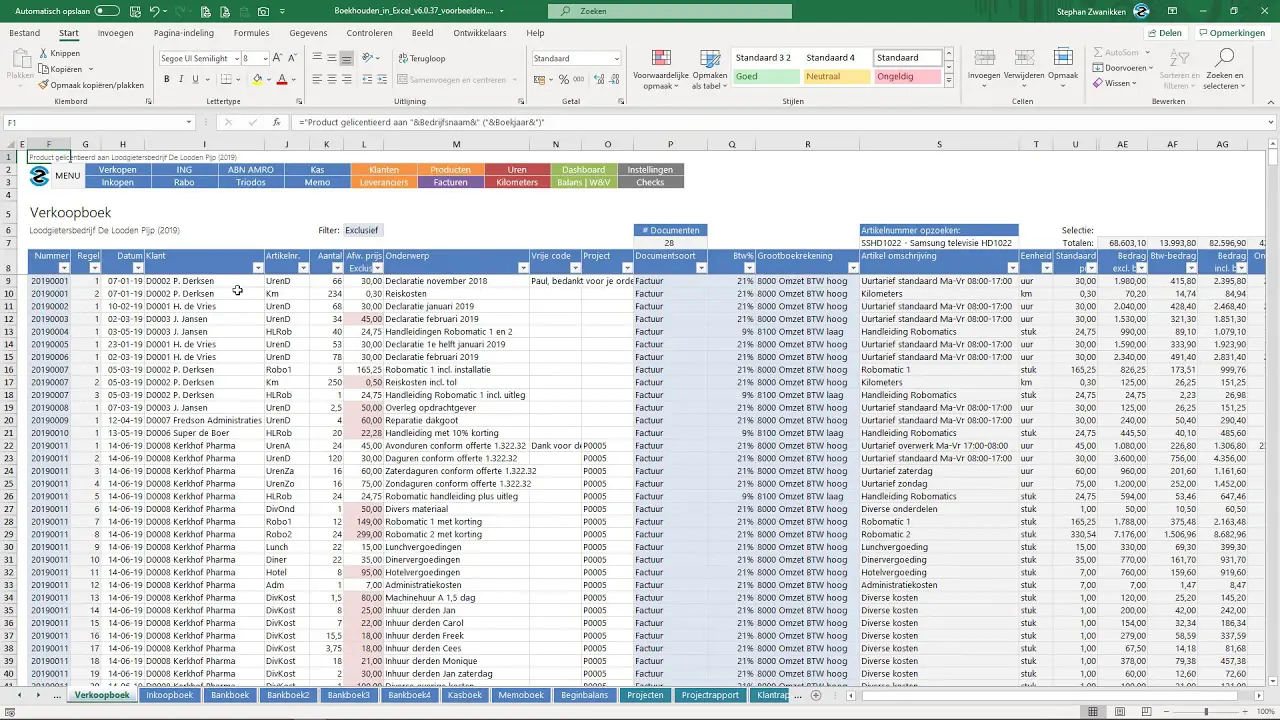This screenshot has height=720, width=1280.
Task: Toggle bold formatting
Action: pyautogui.click(x=167, y=78)
